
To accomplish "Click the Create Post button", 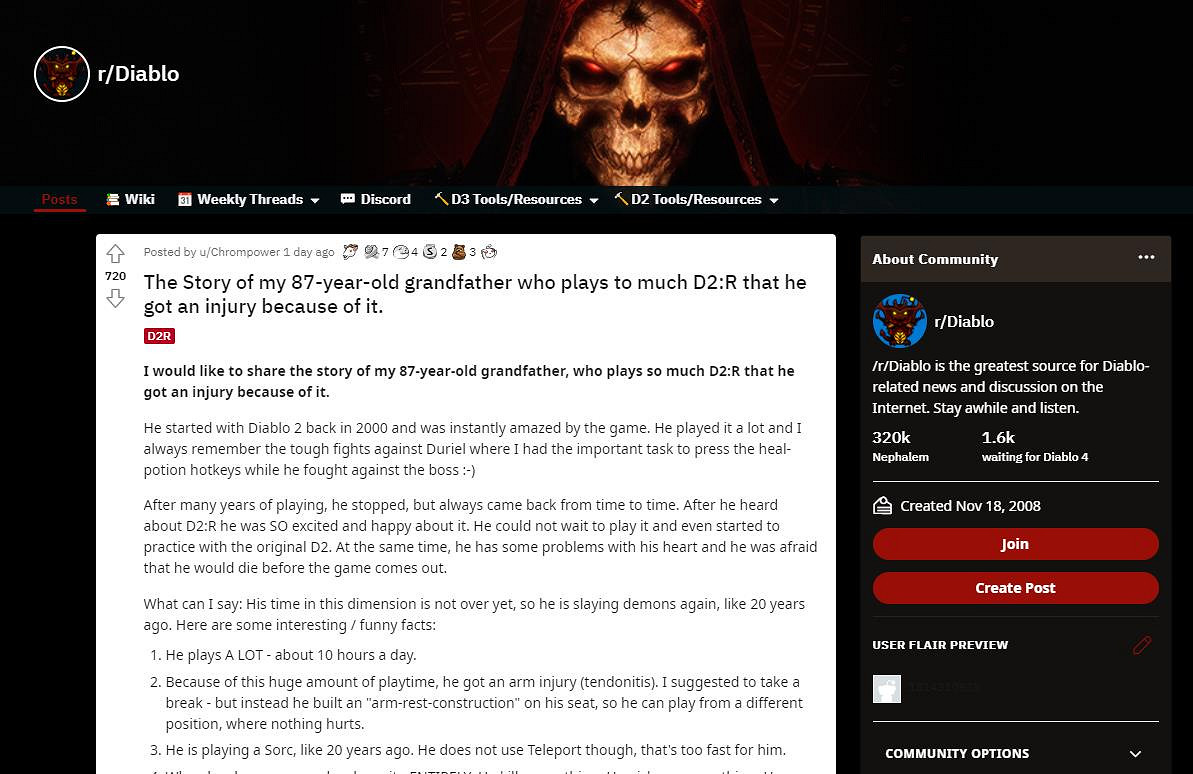I will 1015,588.
